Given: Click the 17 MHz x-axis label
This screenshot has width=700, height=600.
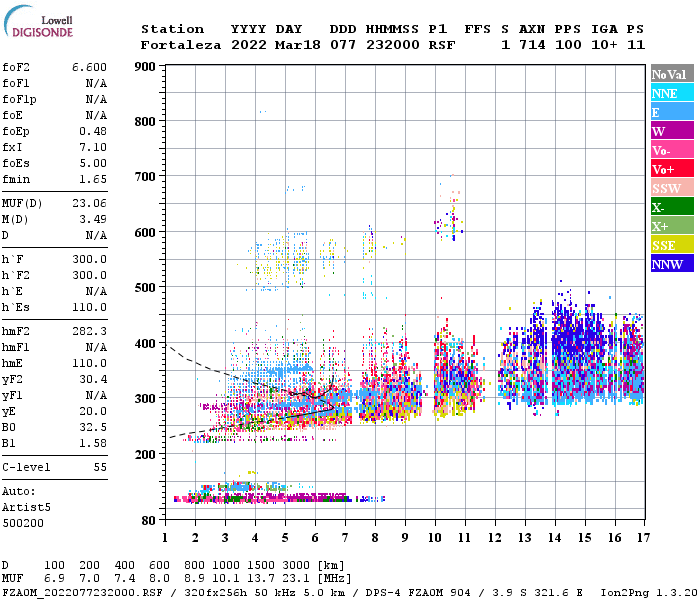Looking at the screenshot, I should 643,538.
